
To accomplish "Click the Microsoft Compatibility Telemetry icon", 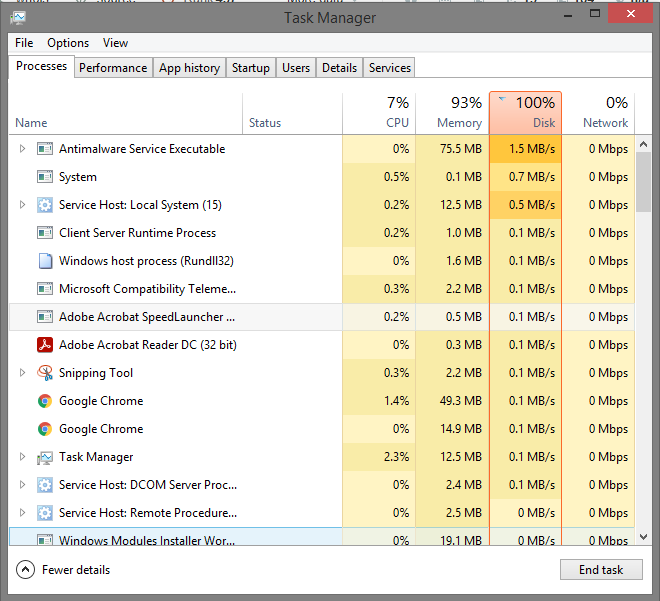I will click(45, 289).
